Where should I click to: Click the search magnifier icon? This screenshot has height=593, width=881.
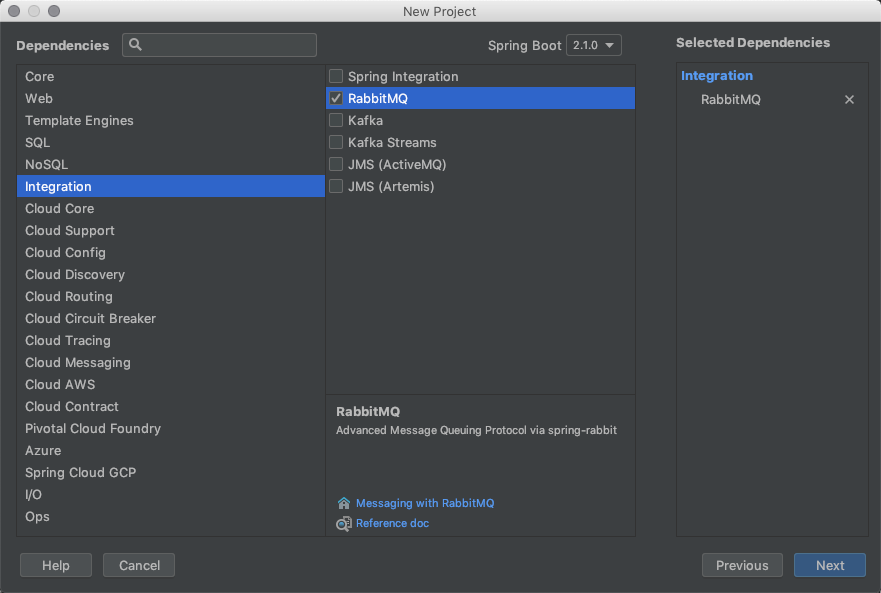click(136, 45)
